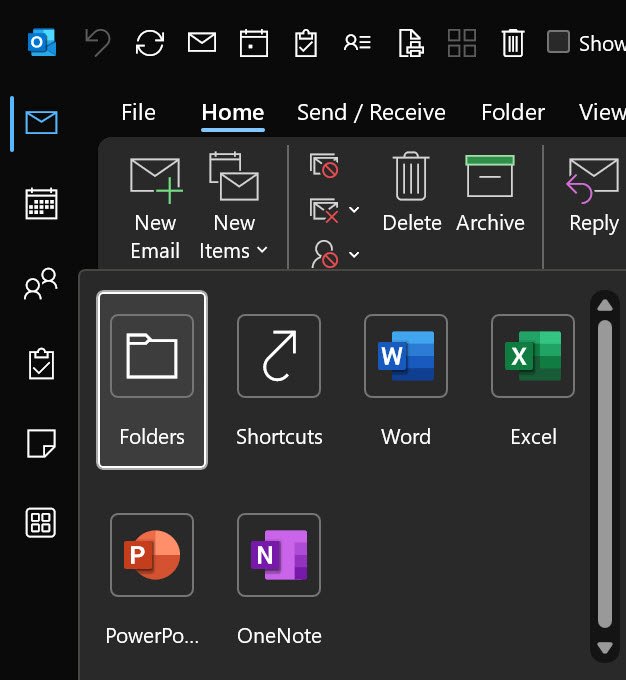The width and height of the screenshot is (626, 680).
Task: Open Notes from the sidebar
Action: pyautogui.click(x=41, y=443)
